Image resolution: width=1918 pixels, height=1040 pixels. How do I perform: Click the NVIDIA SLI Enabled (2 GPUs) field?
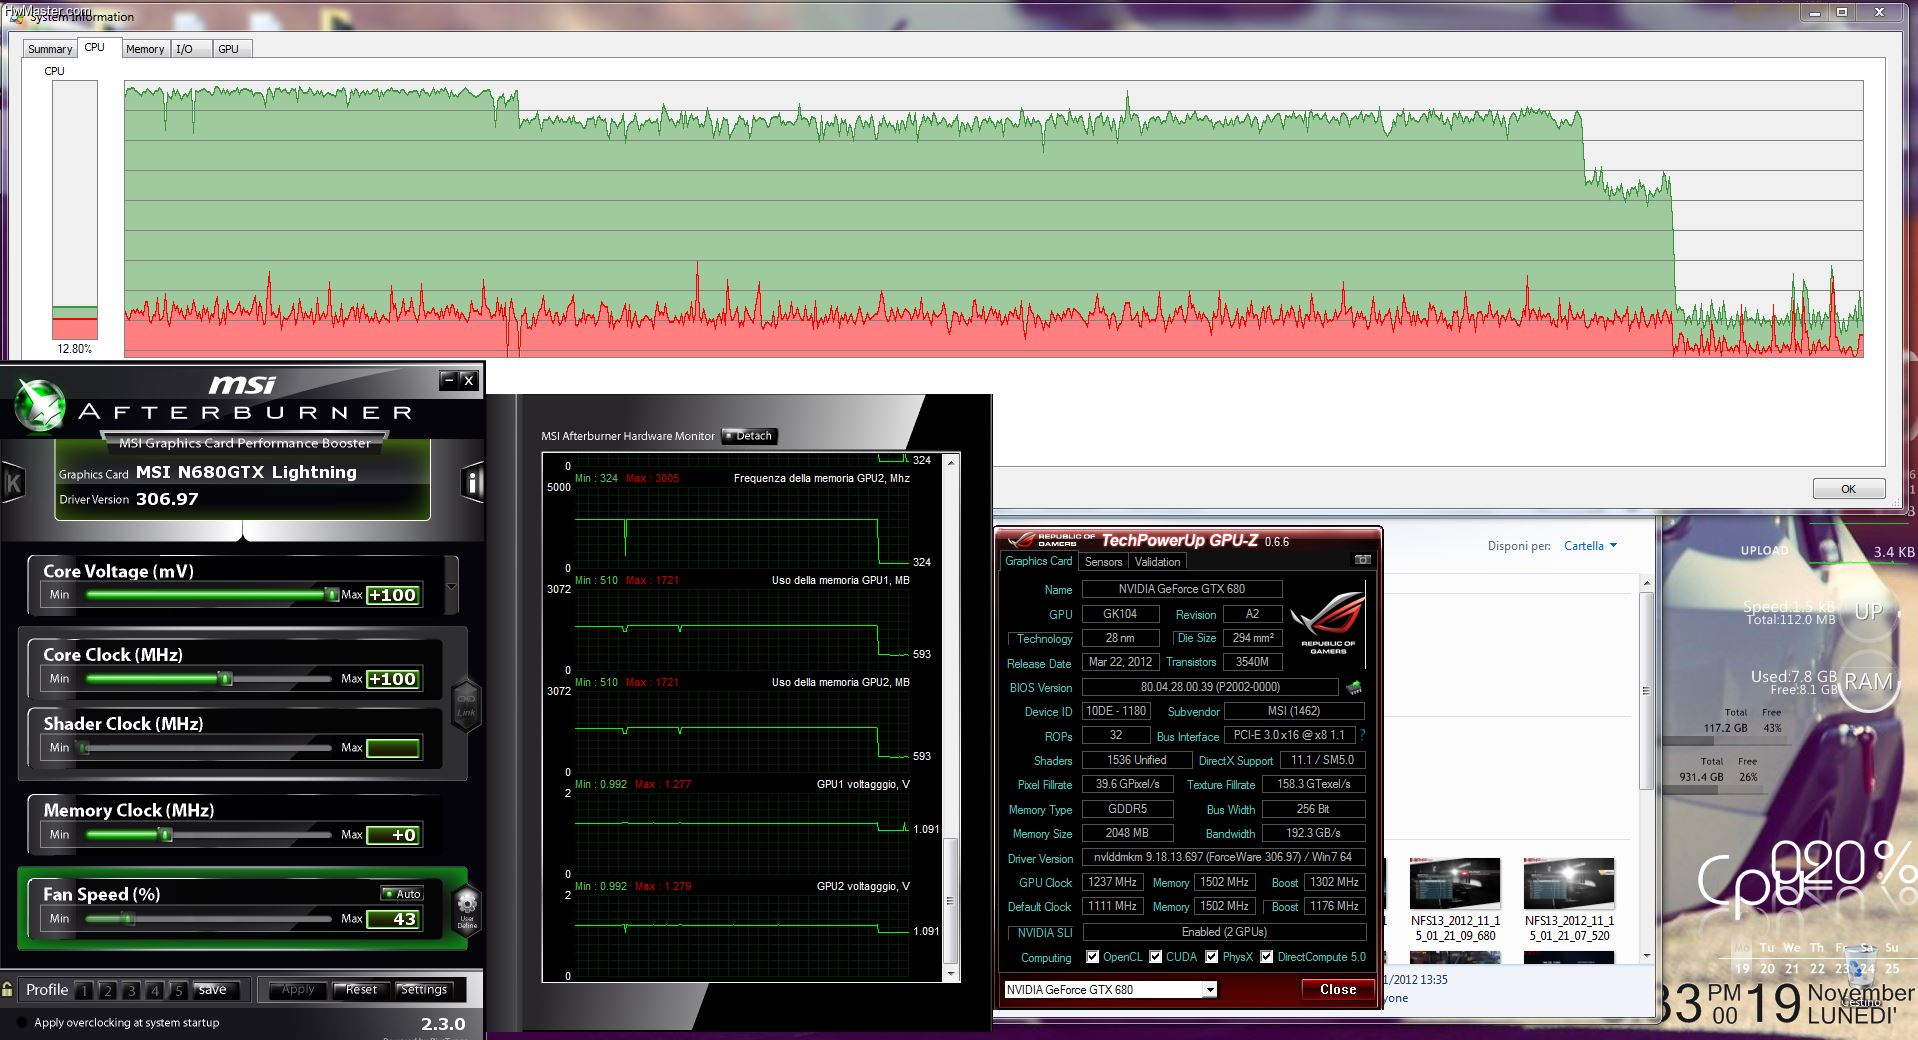pyautogui.click(x=1224, y=932)
